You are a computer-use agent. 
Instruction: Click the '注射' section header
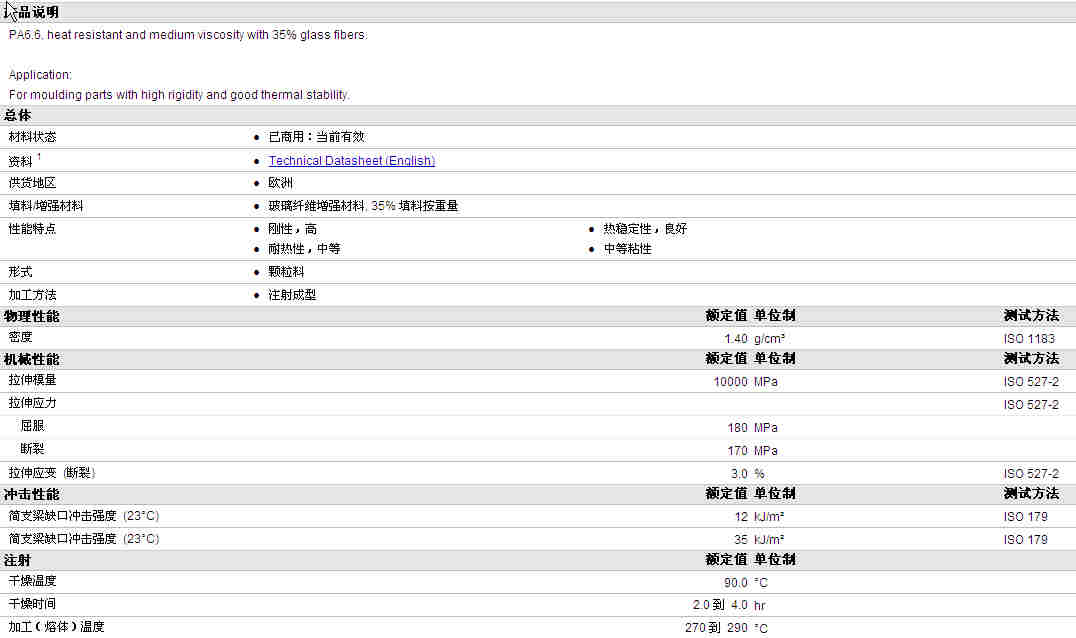click(x=18, y=560)
